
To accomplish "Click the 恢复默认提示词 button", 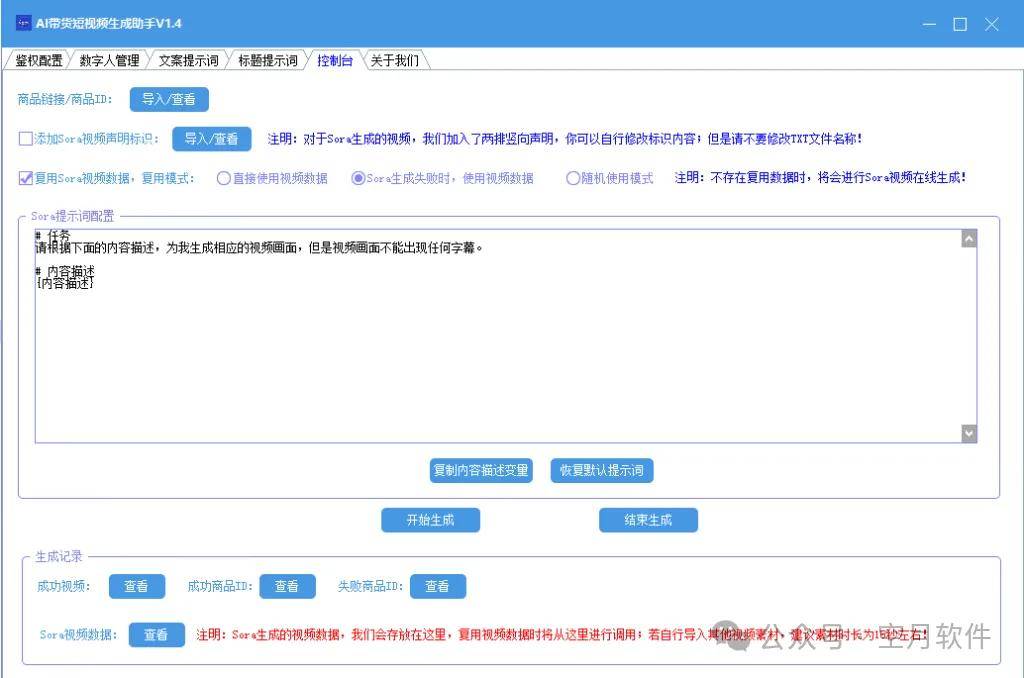I will pos(601,470).
